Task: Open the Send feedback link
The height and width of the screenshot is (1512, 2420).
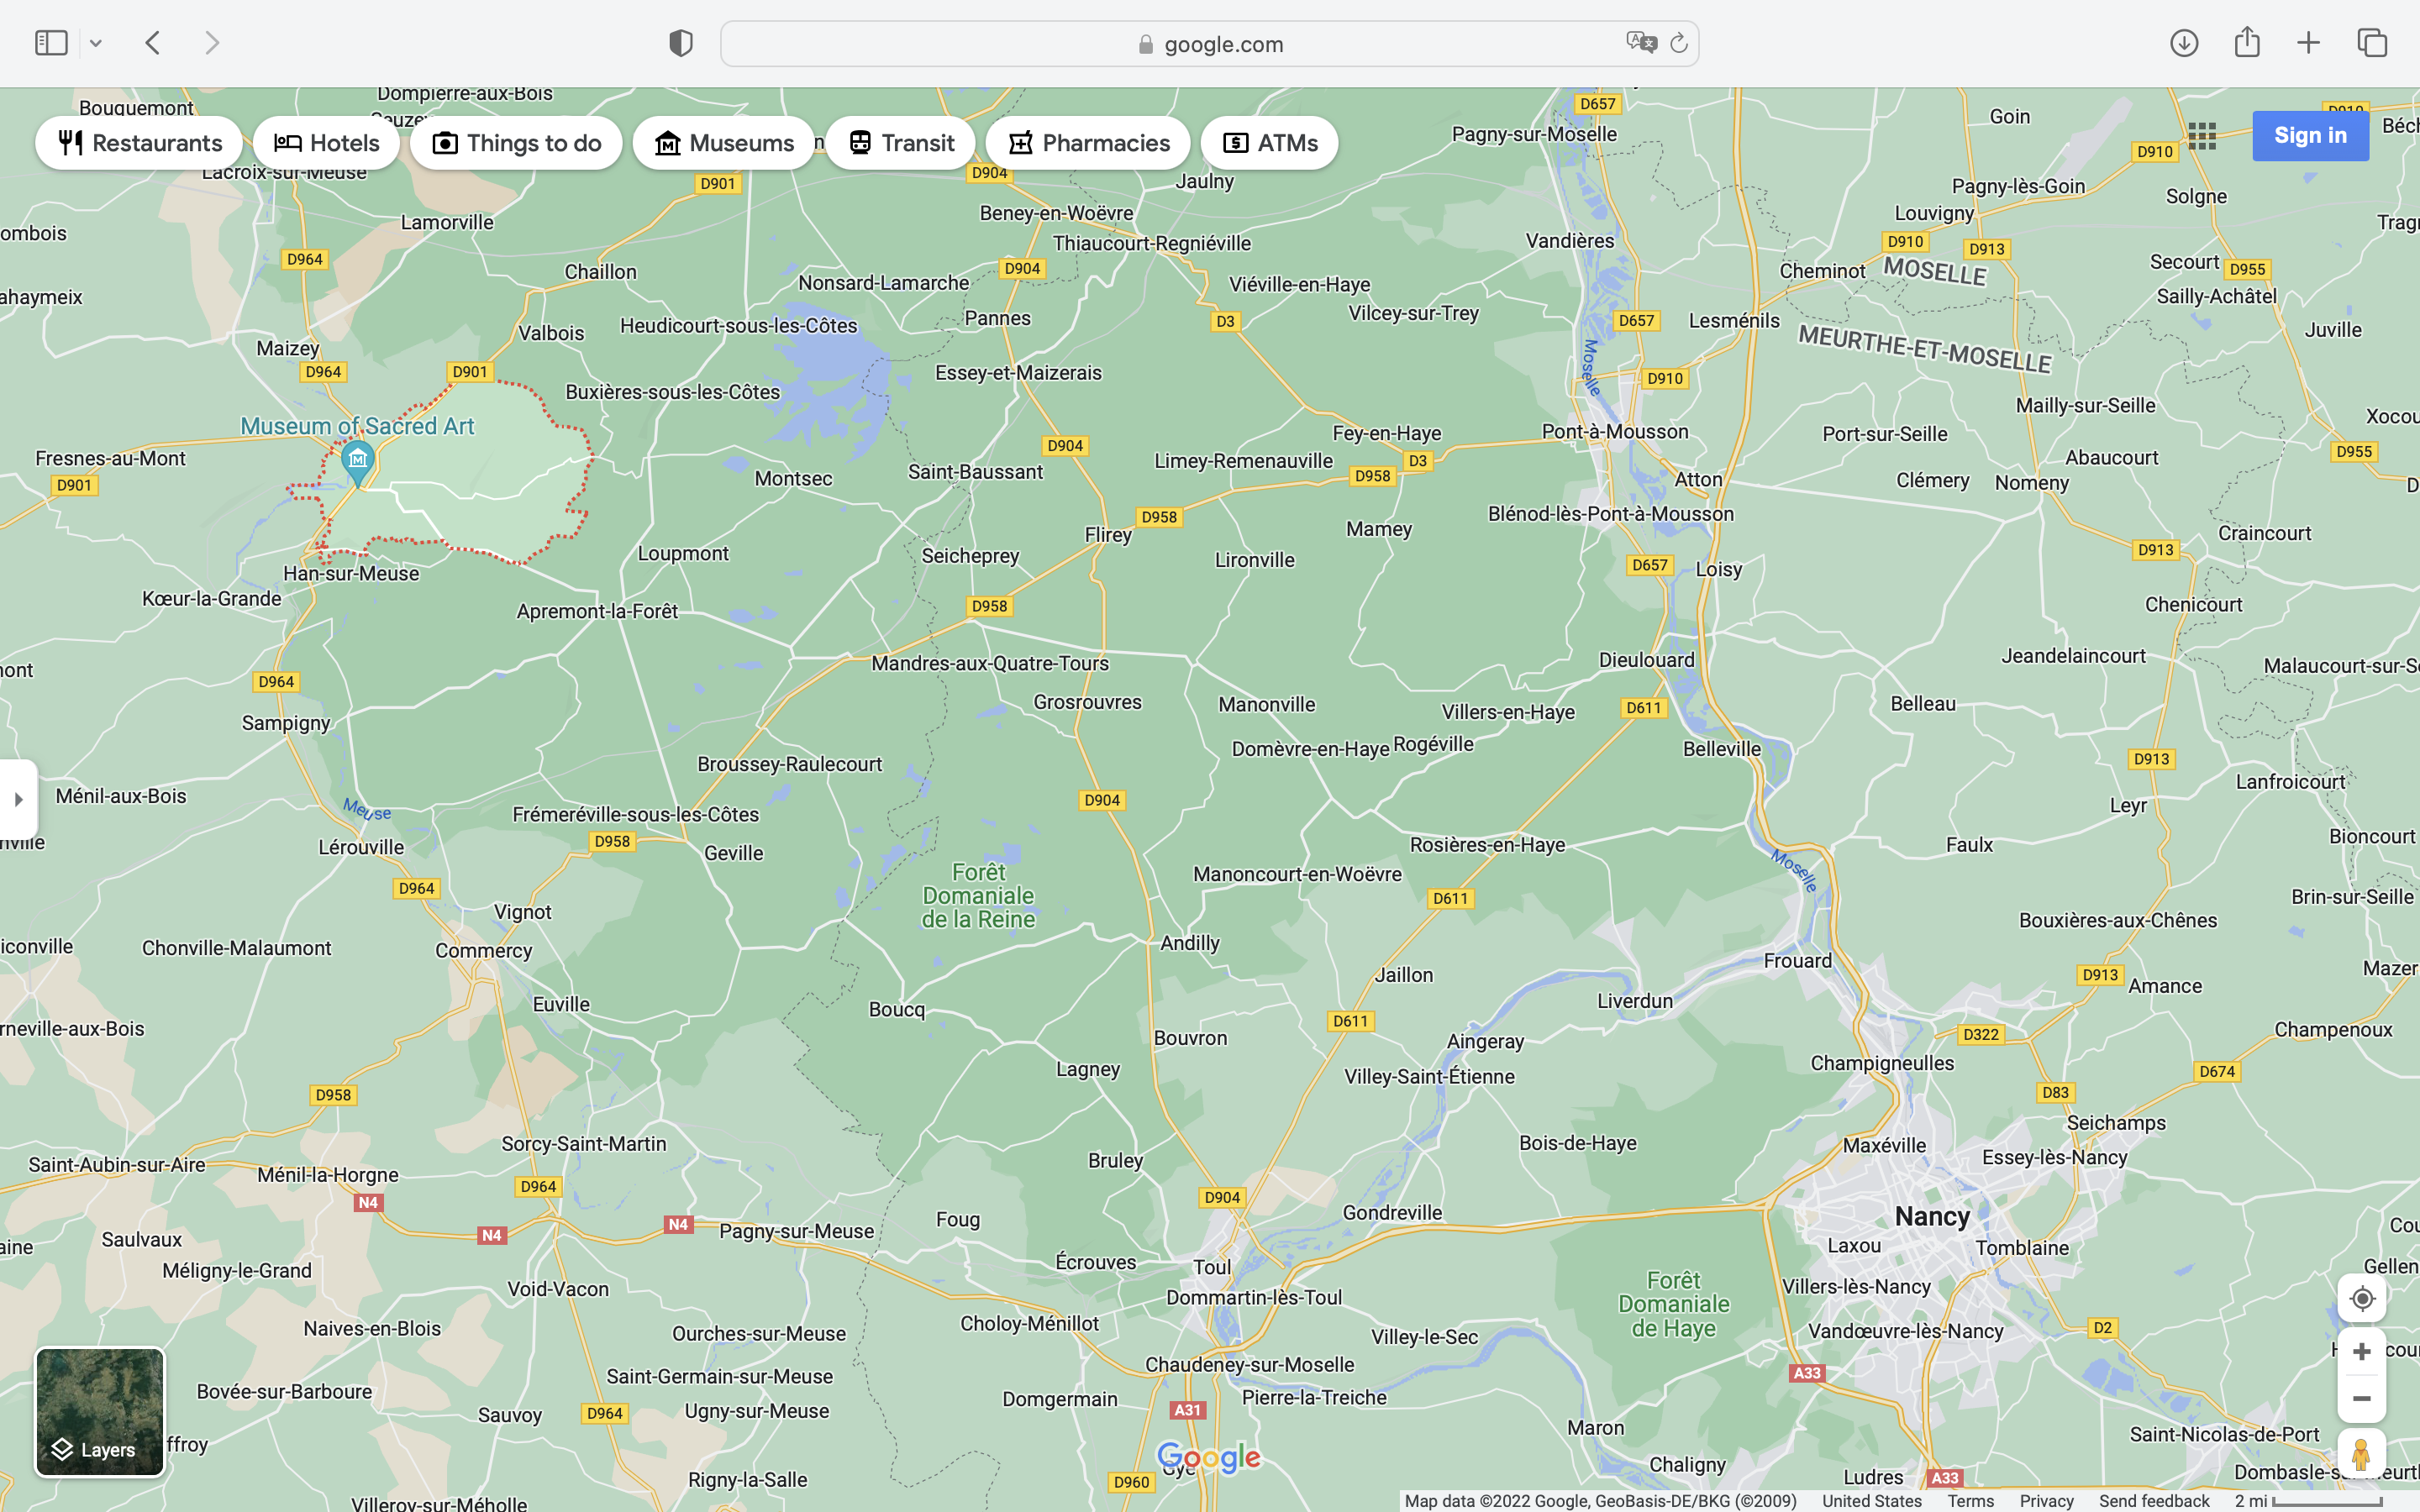Action: 2154,1501
